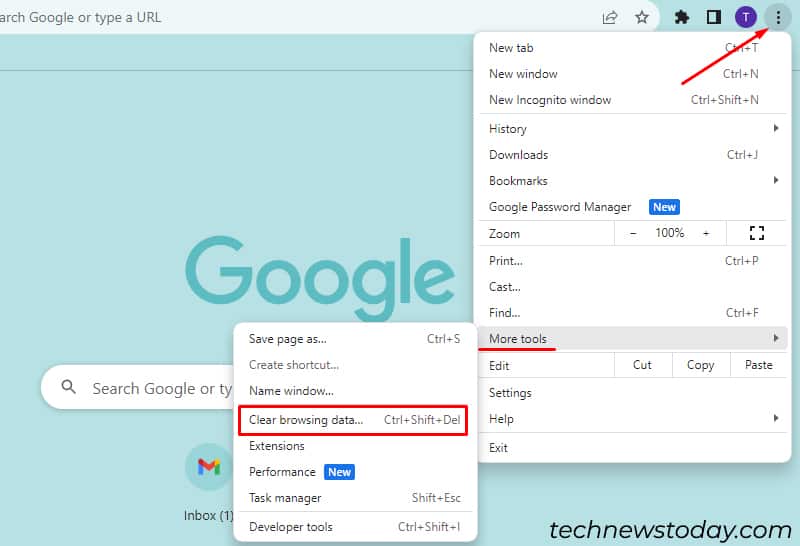Screen dimensions: 800x546
Task: Choose New window
Action: click(633, 74)
